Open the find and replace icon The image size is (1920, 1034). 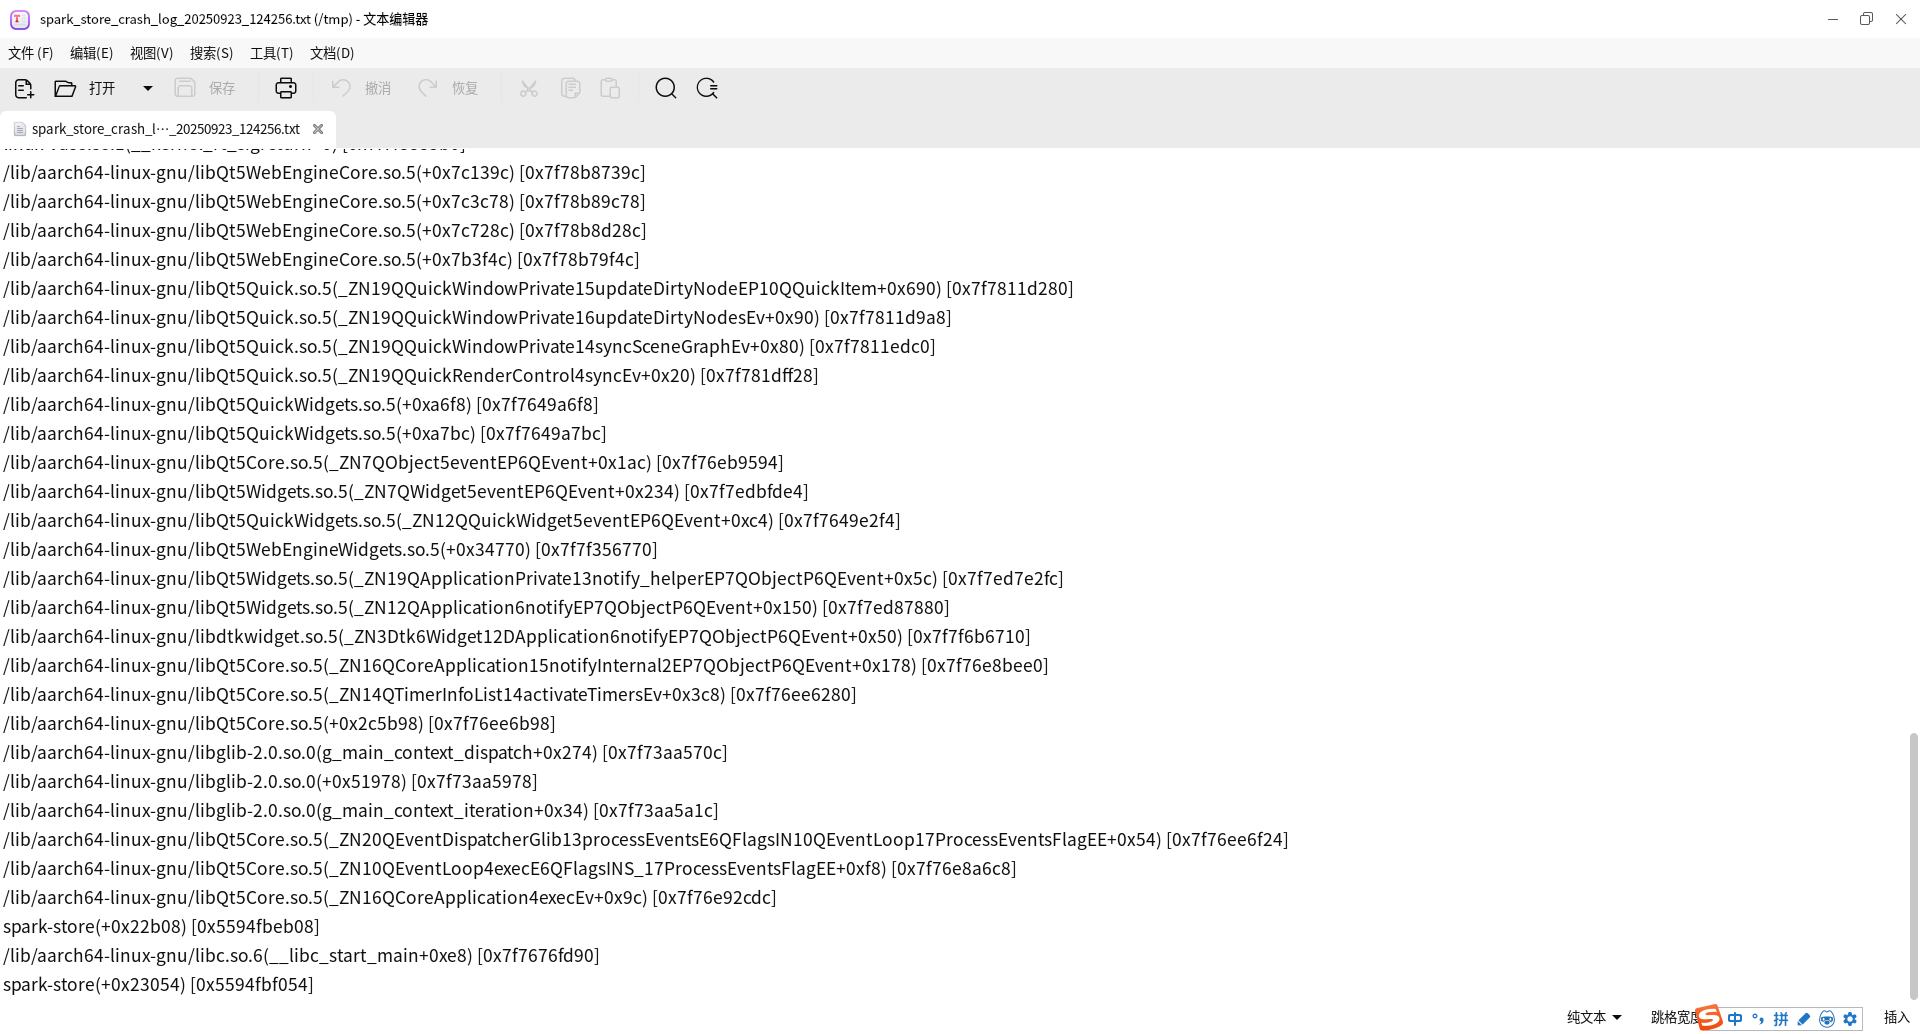(x=707, y=88)
